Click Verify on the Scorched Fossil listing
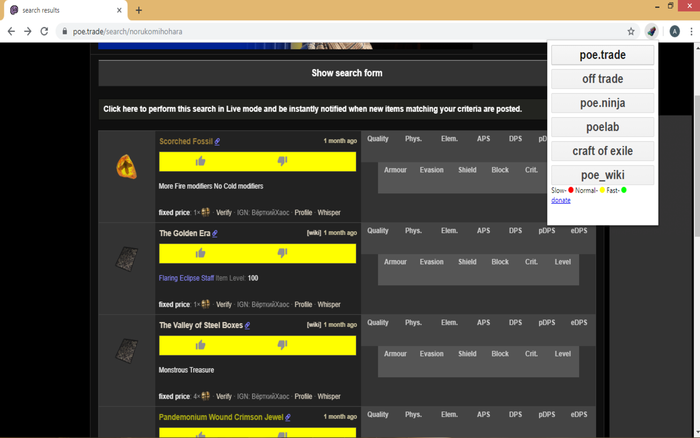The height and width of the screenshot is (438, 700). (x=224, y=213)
